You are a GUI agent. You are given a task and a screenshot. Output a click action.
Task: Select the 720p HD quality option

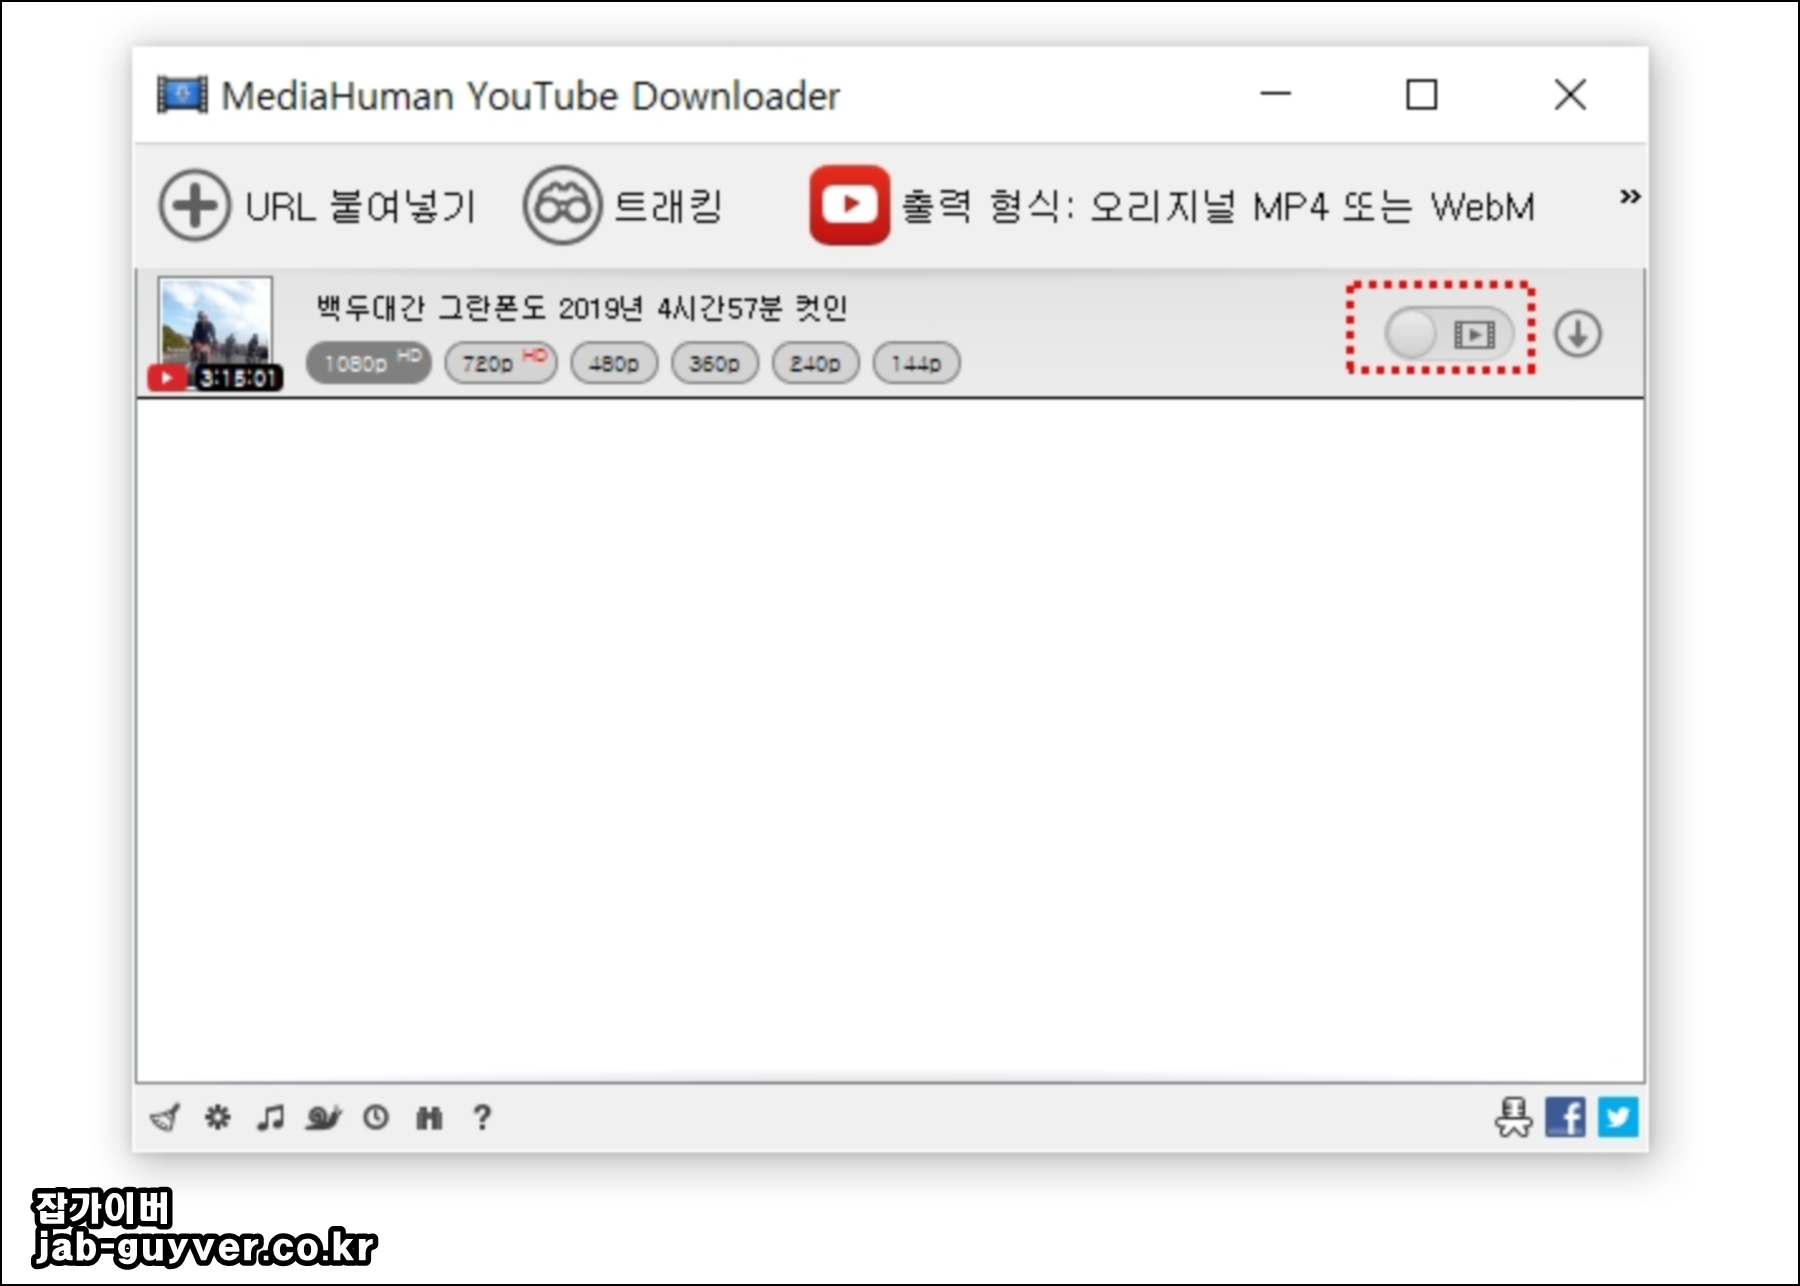(501, 362)
